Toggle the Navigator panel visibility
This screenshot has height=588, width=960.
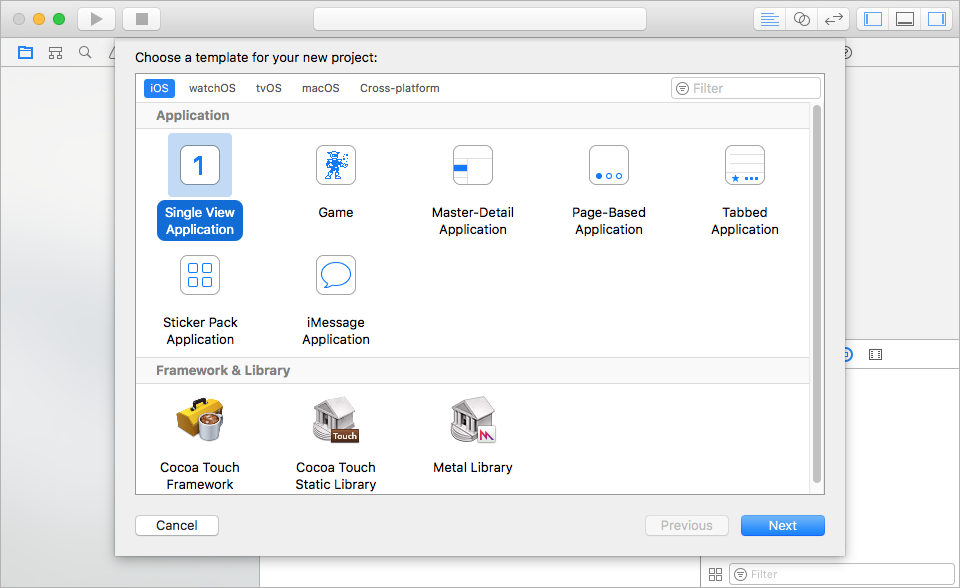[x=873, y=19]
